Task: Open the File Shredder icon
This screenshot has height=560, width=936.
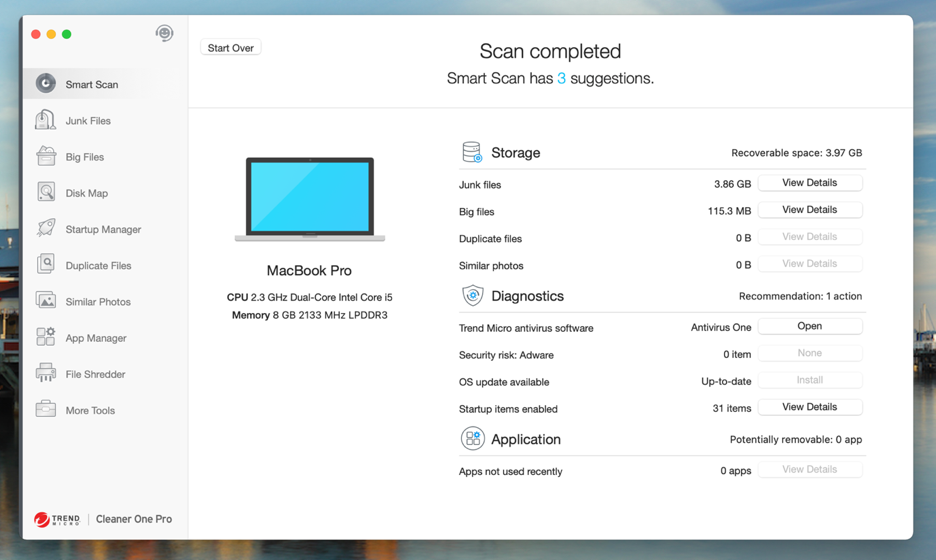Action: pos(46,374)
